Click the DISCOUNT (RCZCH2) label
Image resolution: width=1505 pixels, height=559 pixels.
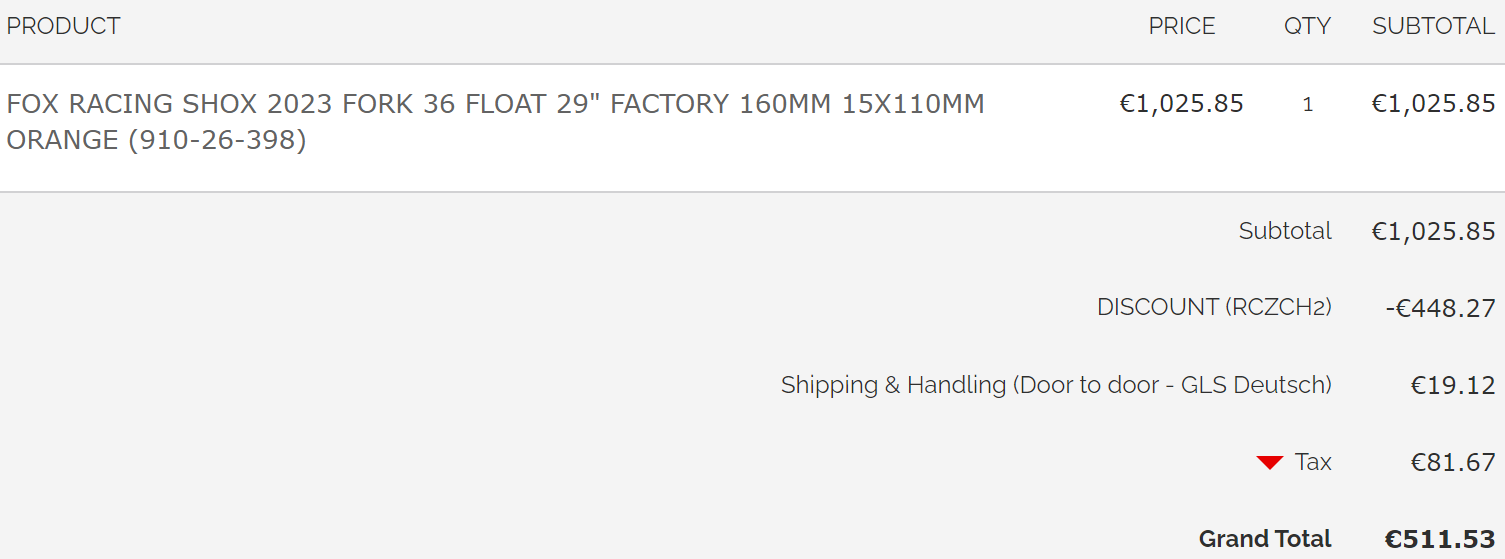click(1214, 307)
